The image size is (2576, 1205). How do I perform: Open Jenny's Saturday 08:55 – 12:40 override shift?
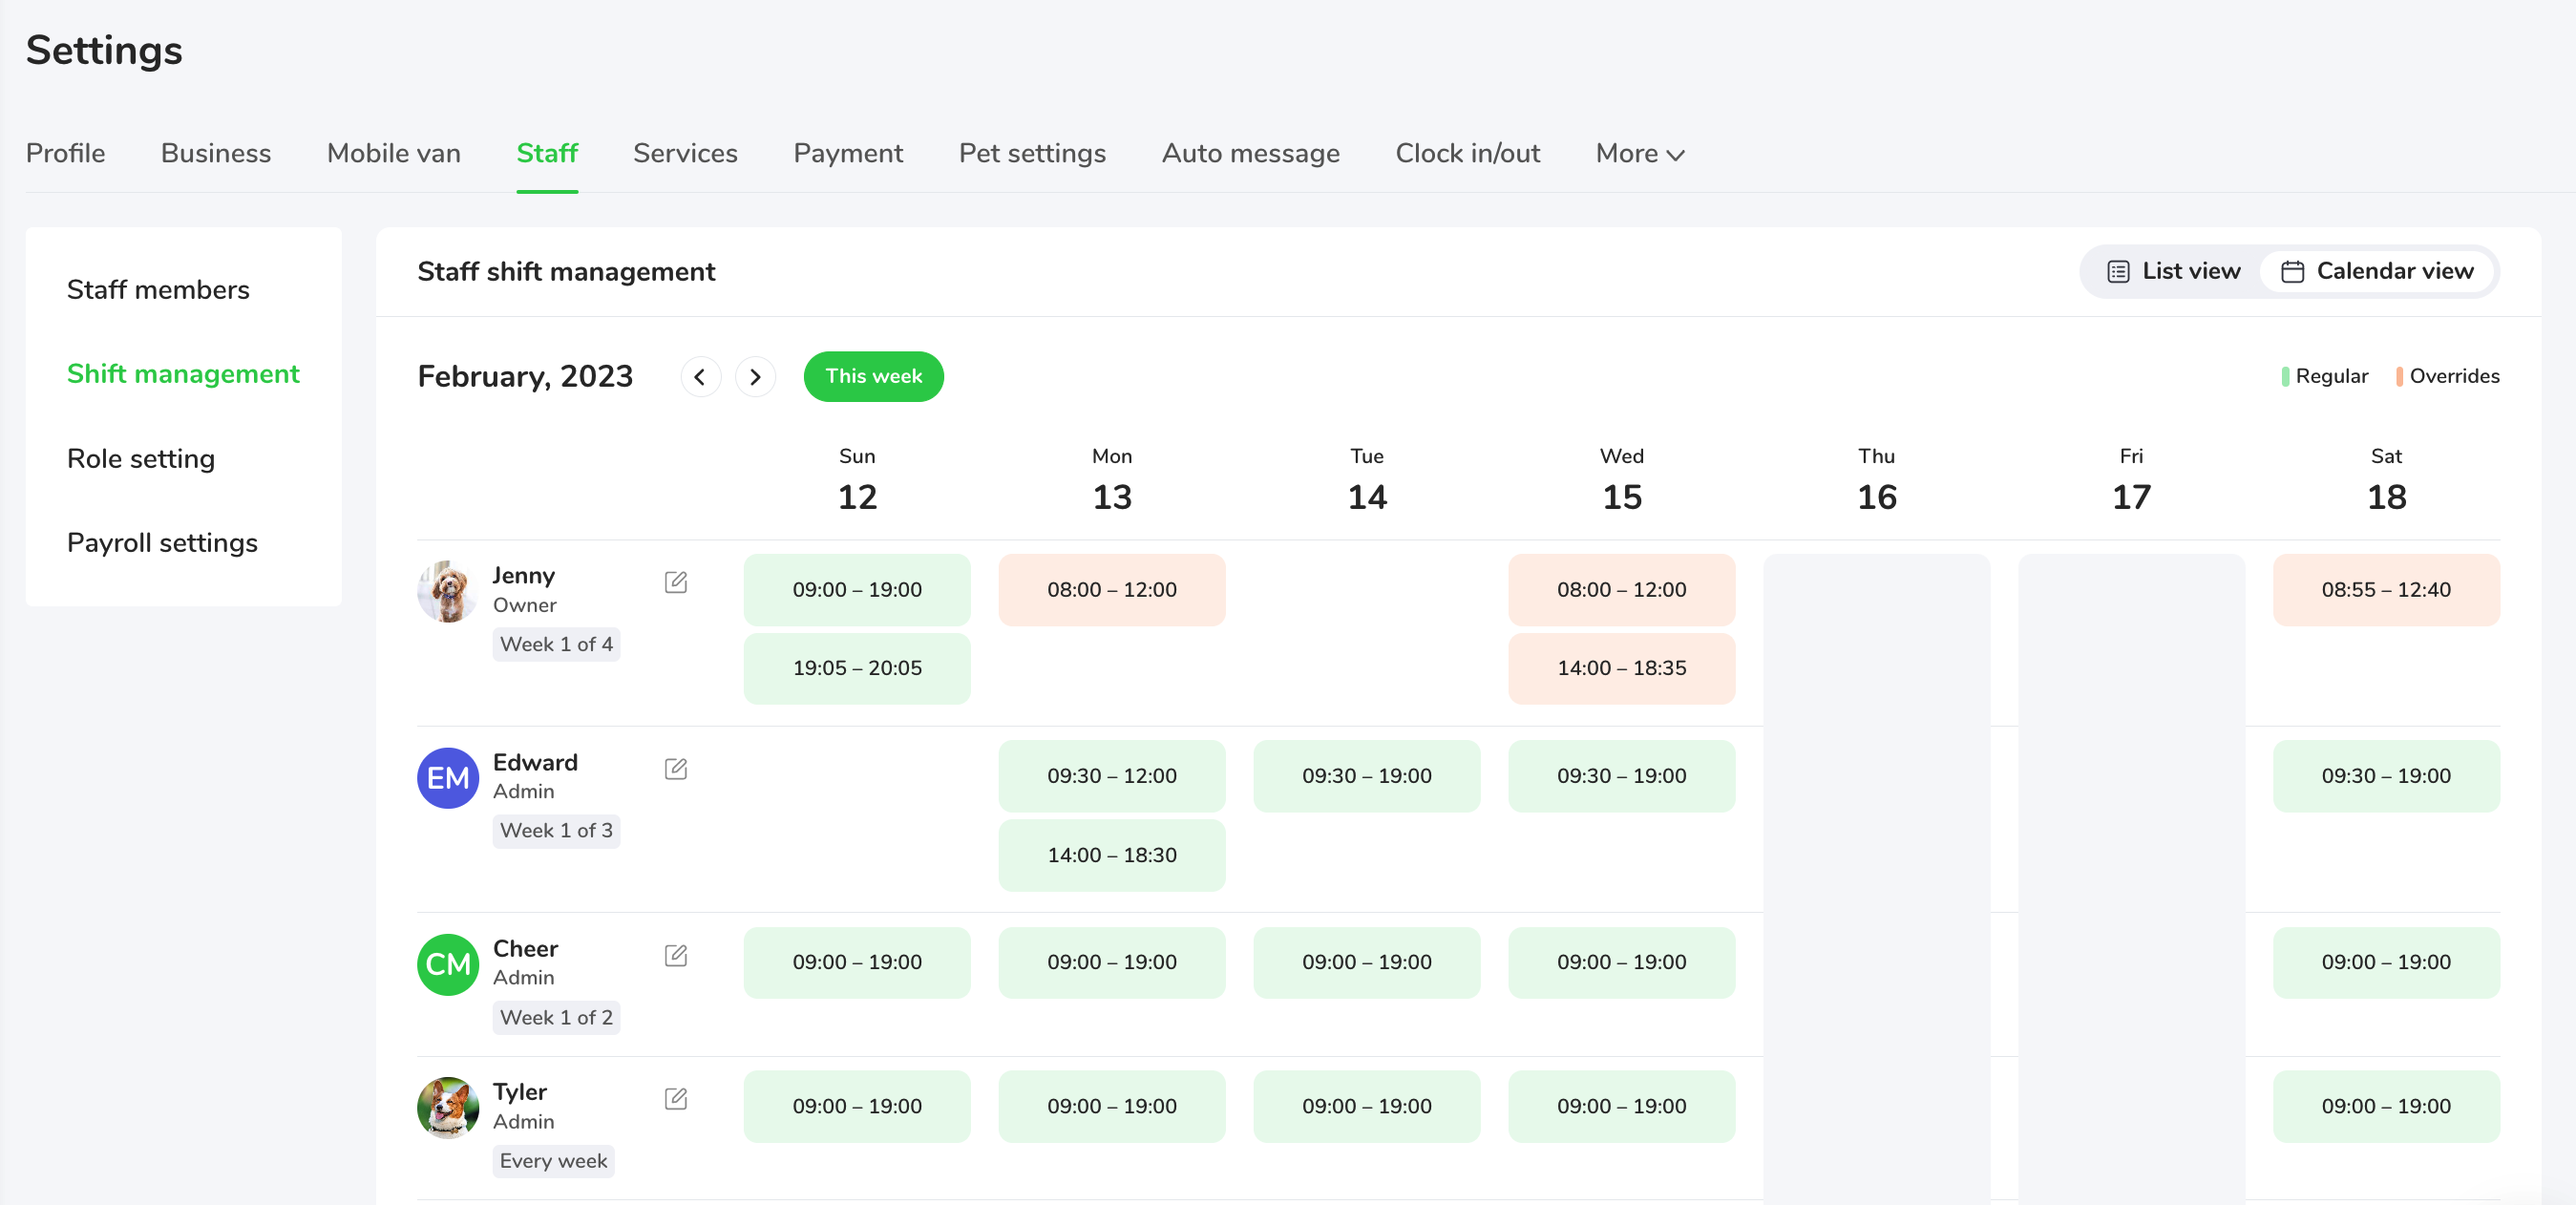coord(2385,590)
